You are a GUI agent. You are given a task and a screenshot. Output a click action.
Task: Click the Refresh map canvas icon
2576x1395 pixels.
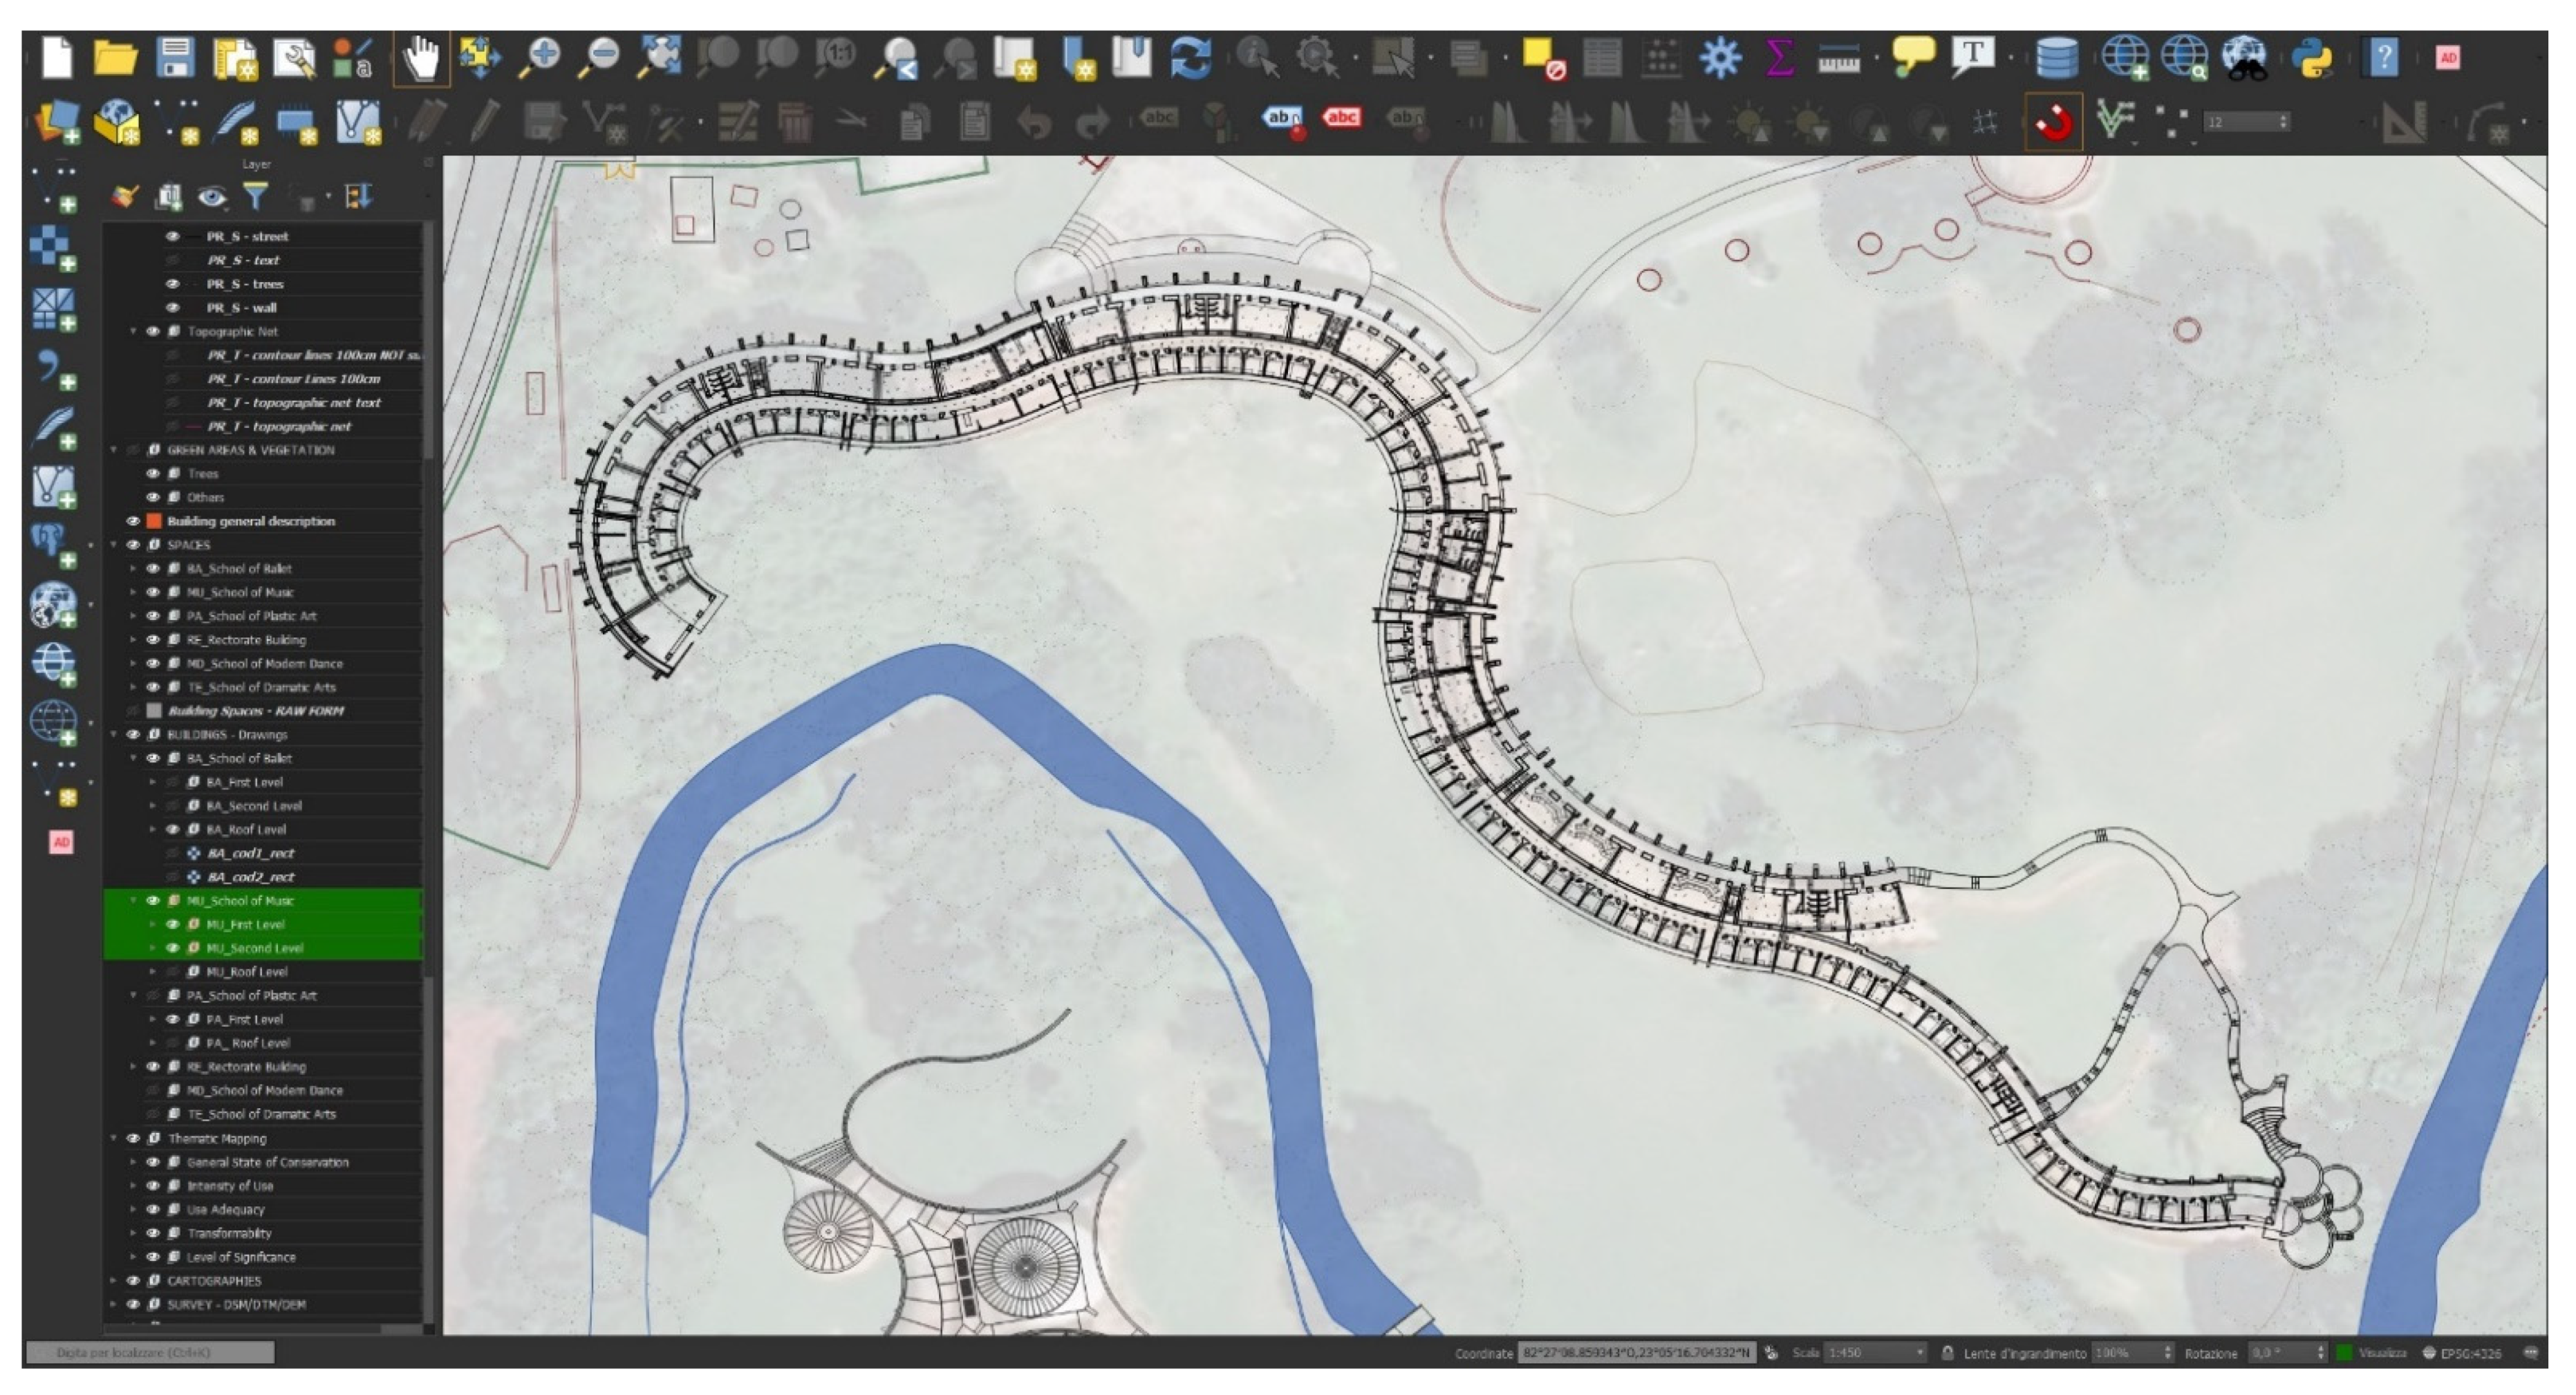tap(1190, 58)
